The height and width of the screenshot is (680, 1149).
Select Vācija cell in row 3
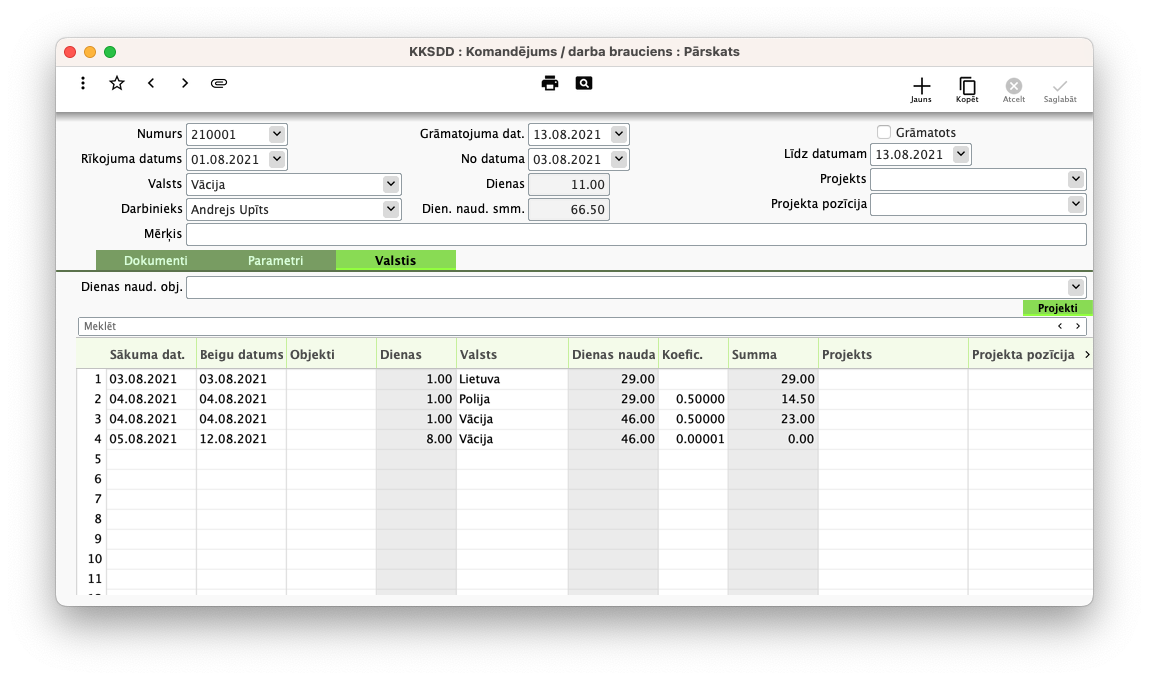tap(511, 419)
